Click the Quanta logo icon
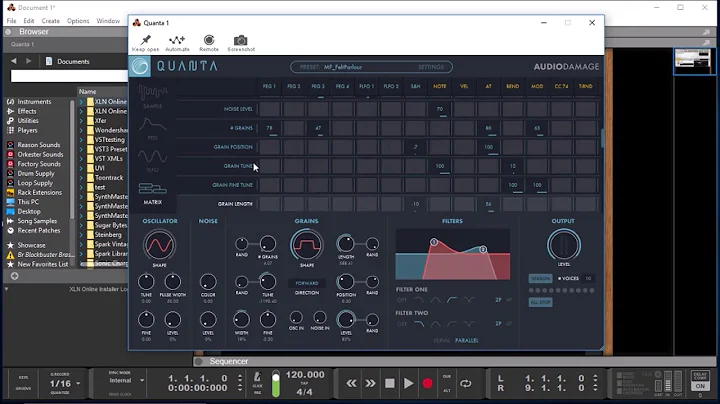720x404 pixels. (140, 67)
